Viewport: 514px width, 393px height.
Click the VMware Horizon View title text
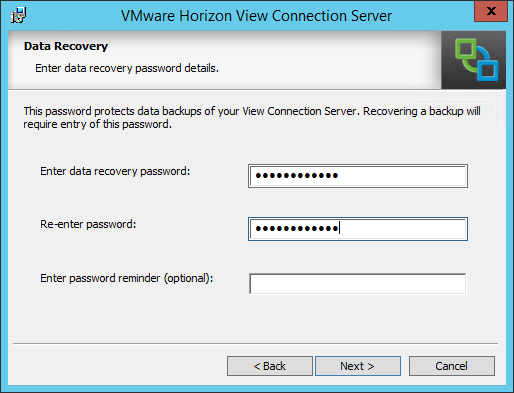point(256,16)
